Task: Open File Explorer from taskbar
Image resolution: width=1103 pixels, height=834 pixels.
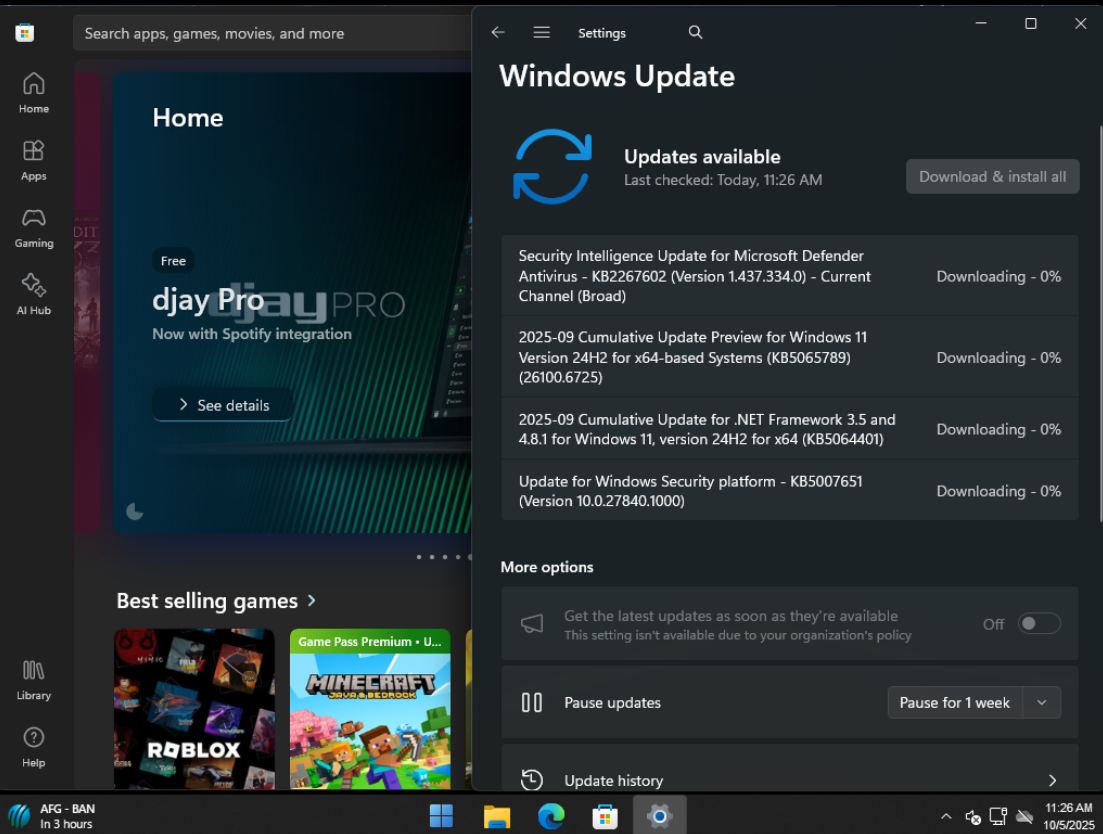Action: coord(497,816)
